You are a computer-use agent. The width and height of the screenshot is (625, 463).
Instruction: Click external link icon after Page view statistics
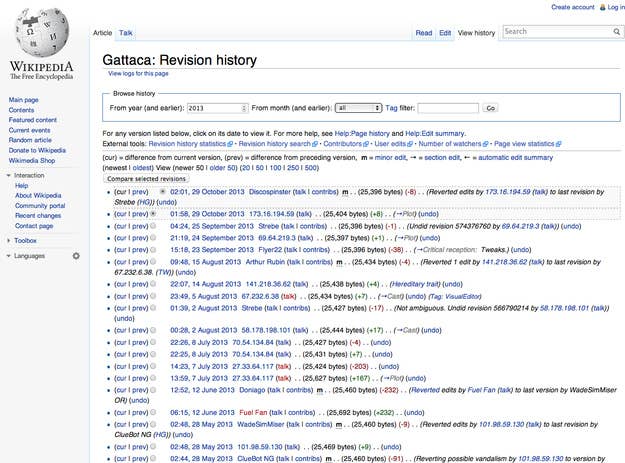click(x=558, y=144)
